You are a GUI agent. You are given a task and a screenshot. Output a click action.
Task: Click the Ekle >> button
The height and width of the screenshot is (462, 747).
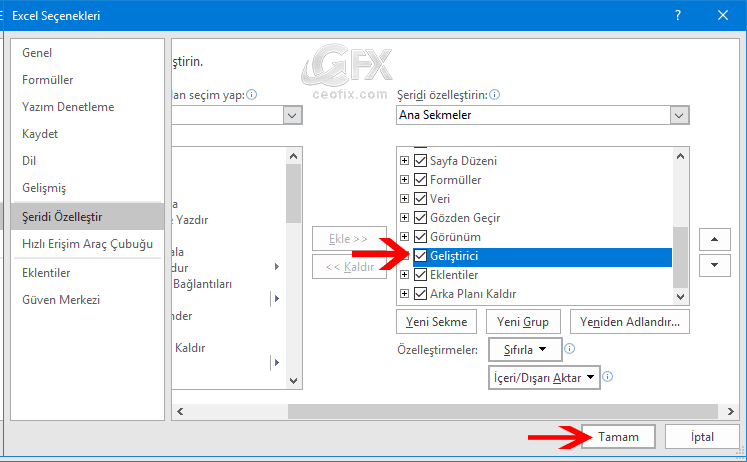pos(349,239)
